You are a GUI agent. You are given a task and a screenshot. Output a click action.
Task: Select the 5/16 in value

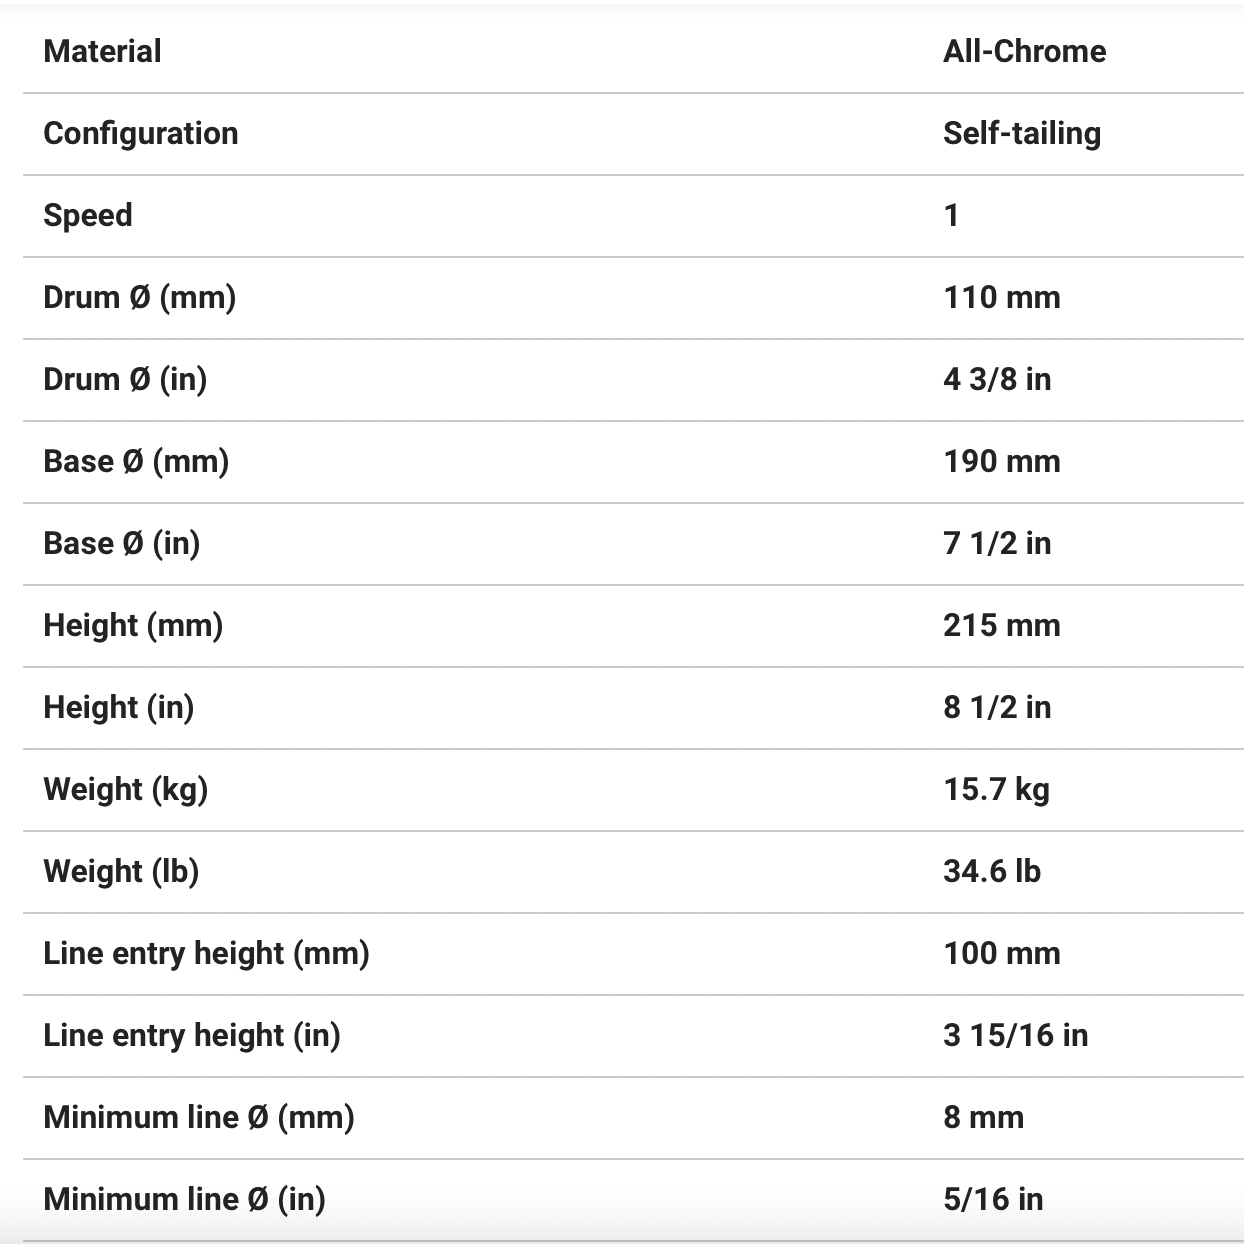[x=992, y=1199]
